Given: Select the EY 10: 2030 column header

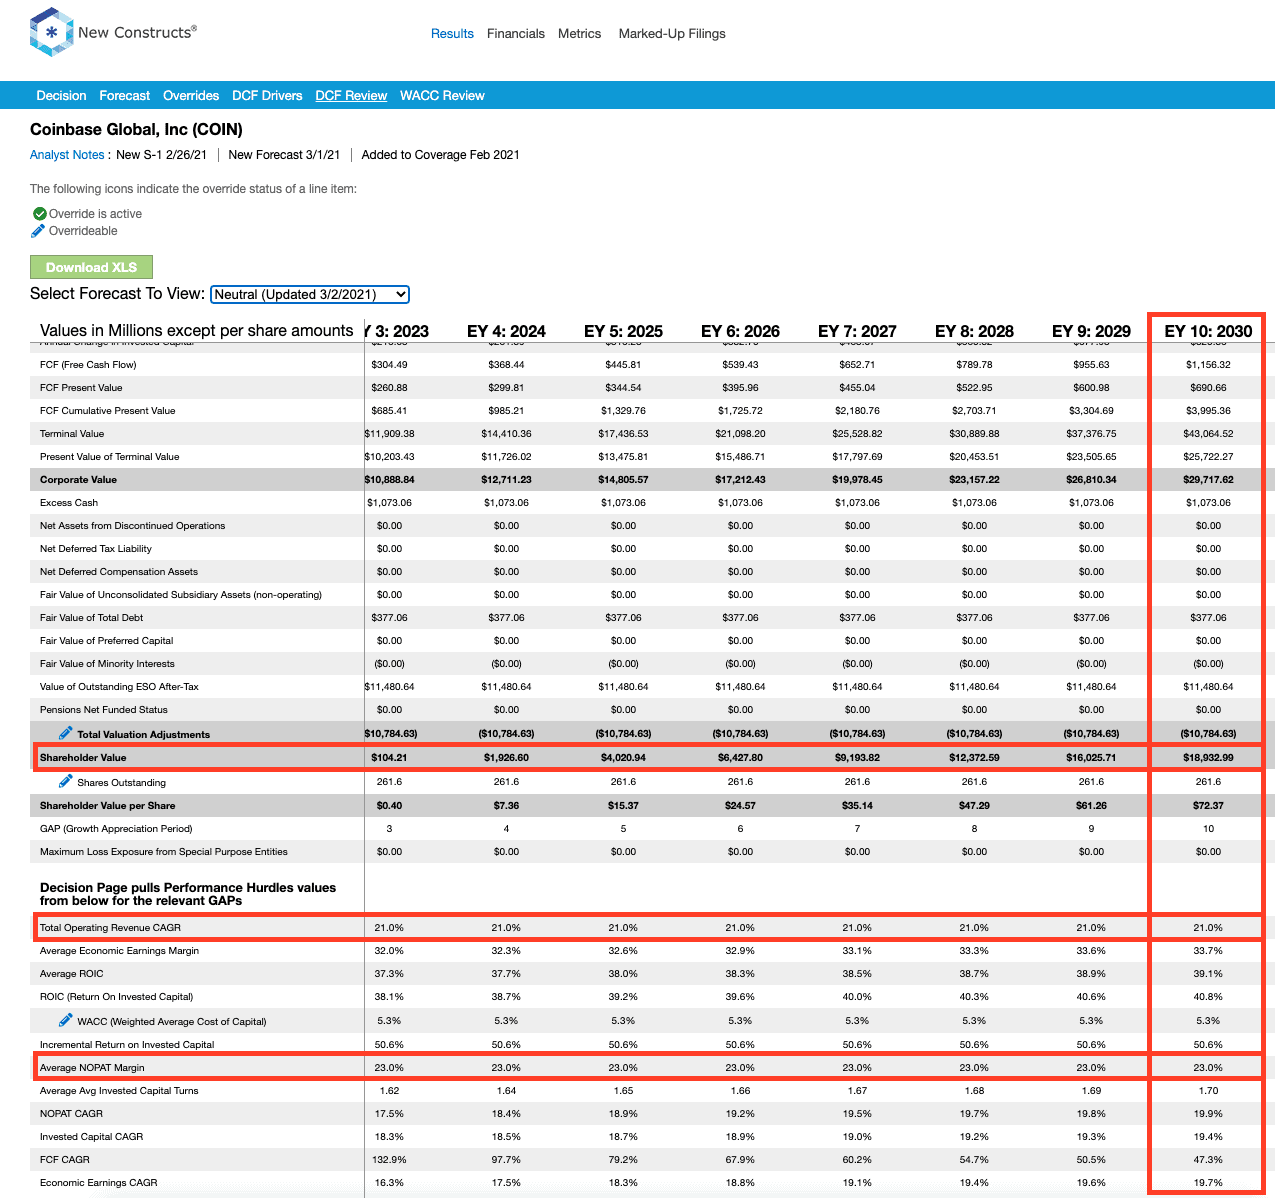Looking at the screenshot, I should coord(1208,331).
